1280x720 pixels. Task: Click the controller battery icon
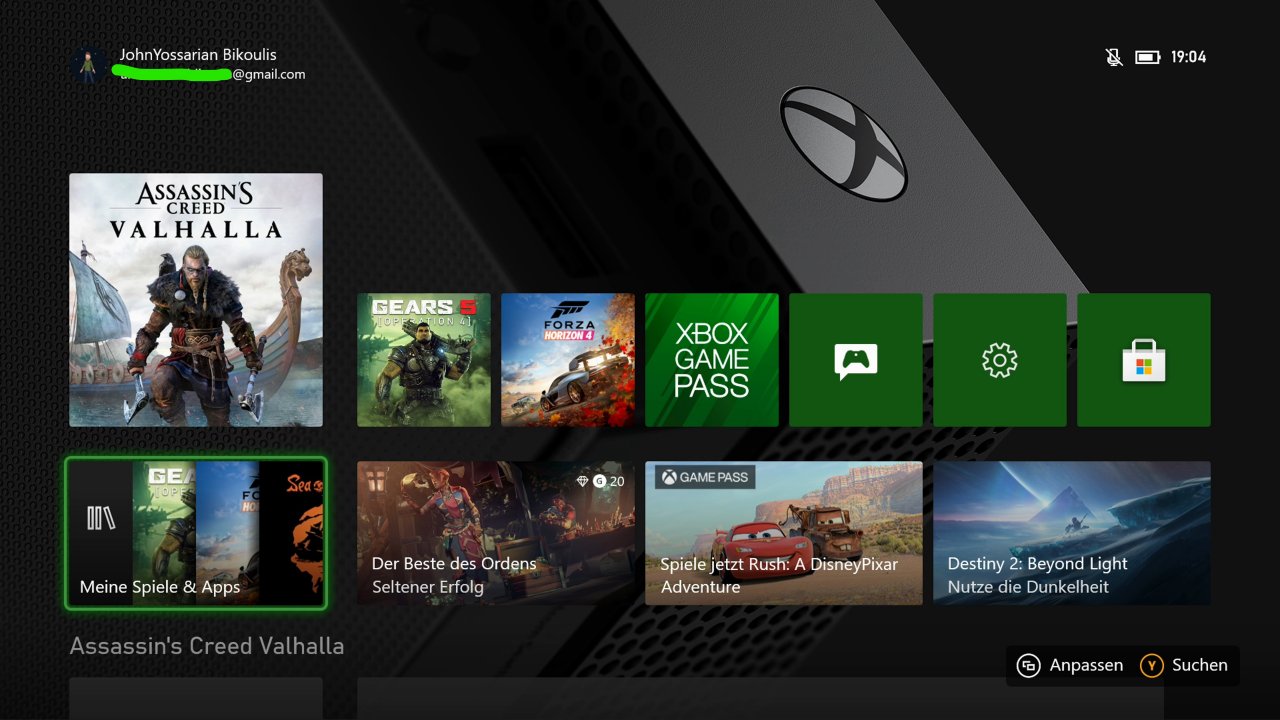pyautogui.click(x=1147, y=57)
